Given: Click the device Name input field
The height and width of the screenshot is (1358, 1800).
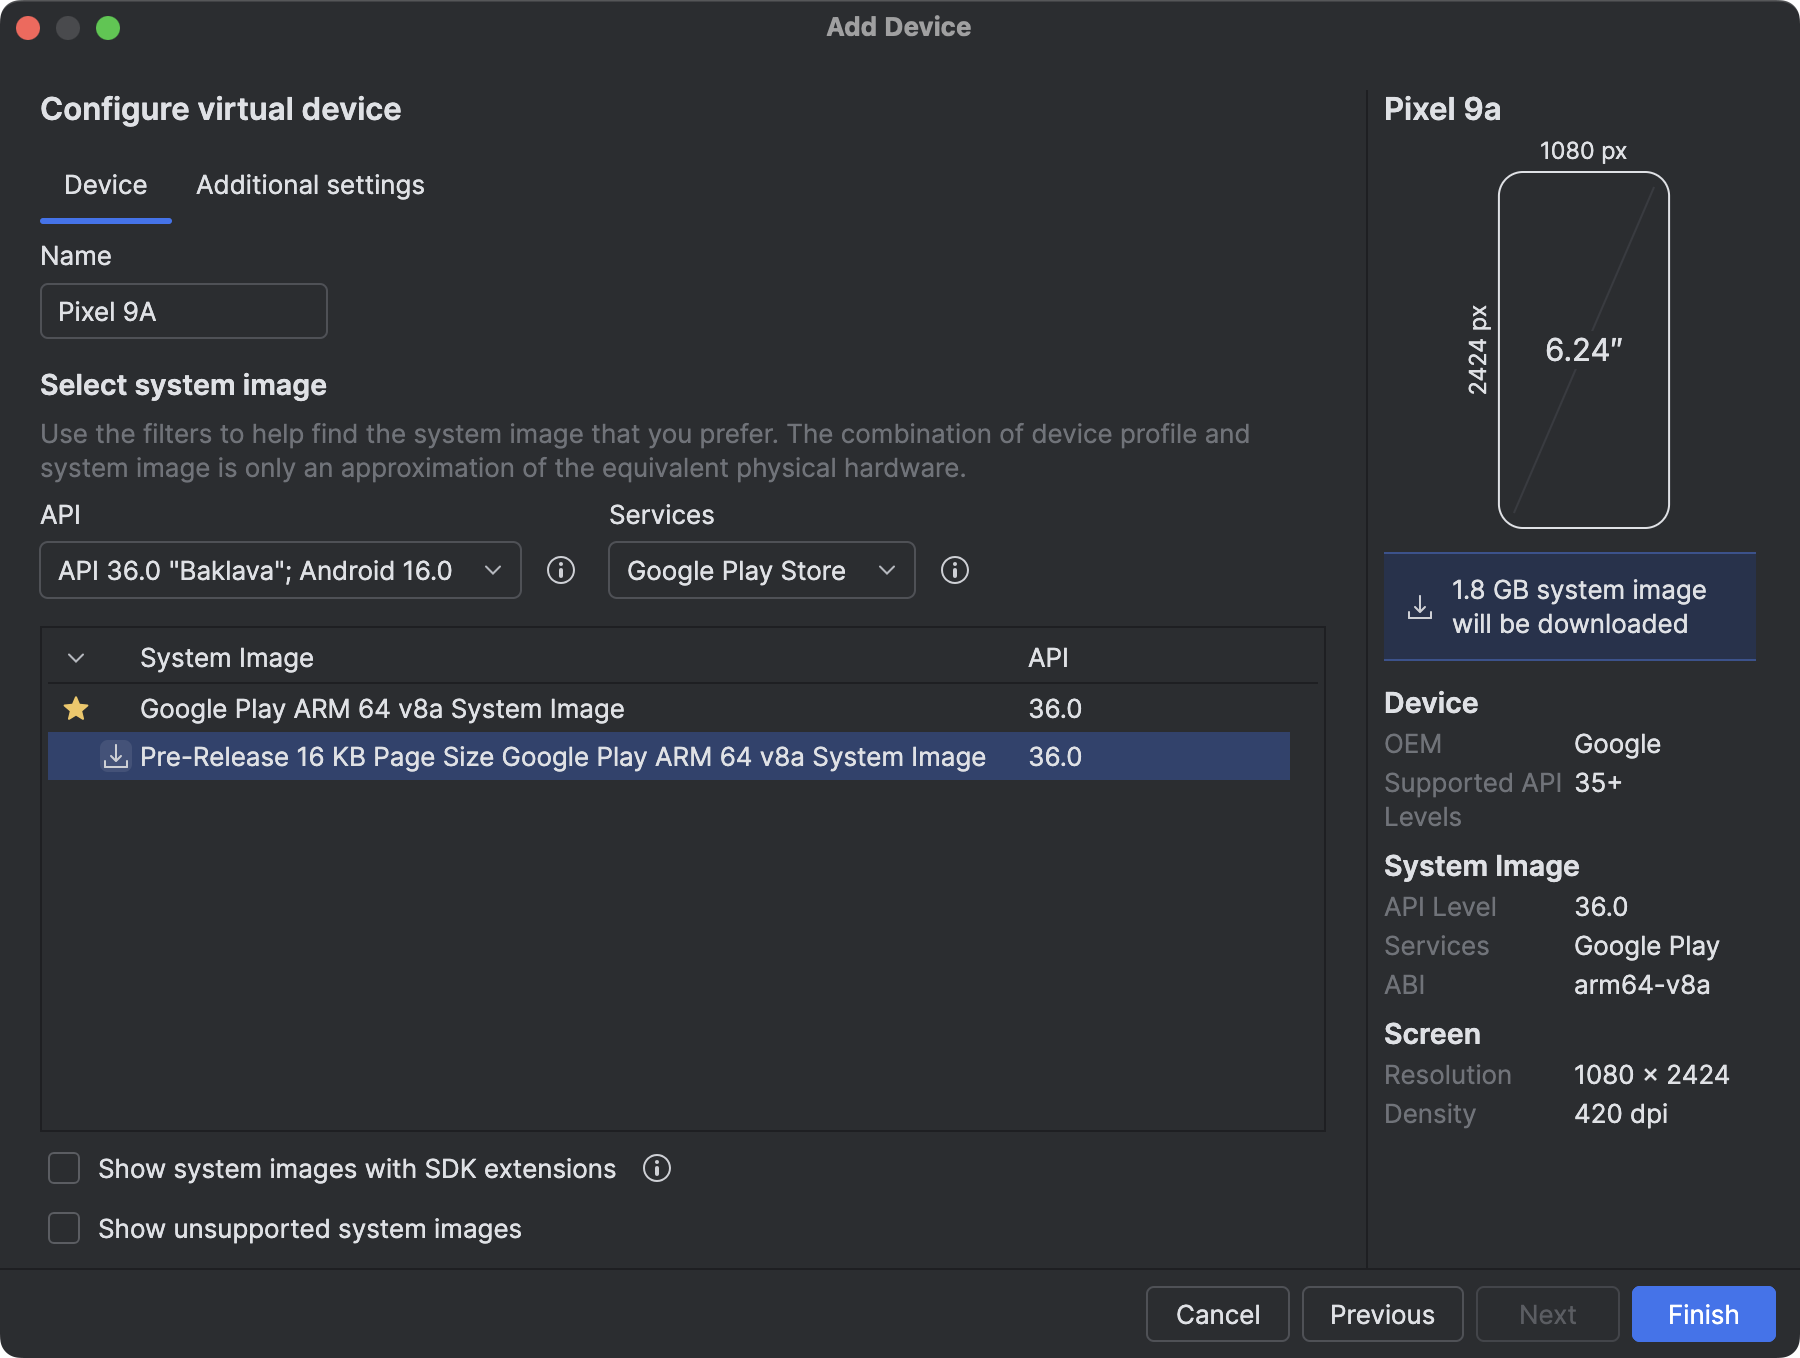Looking at the screenshot, I should (184, 311).
